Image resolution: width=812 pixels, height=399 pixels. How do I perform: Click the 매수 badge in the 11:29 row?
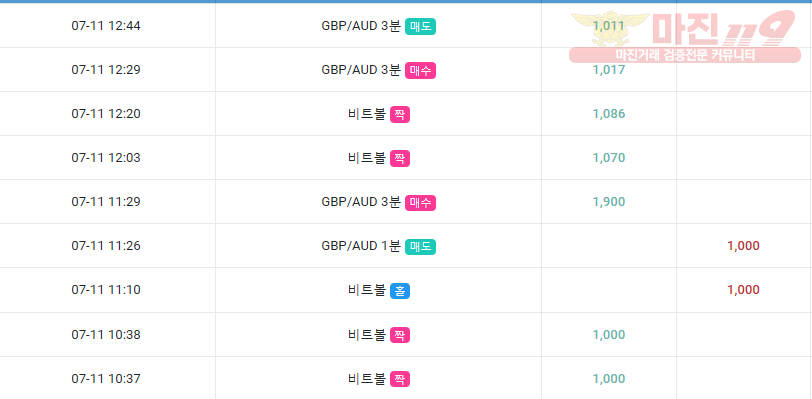coord(420,202)
